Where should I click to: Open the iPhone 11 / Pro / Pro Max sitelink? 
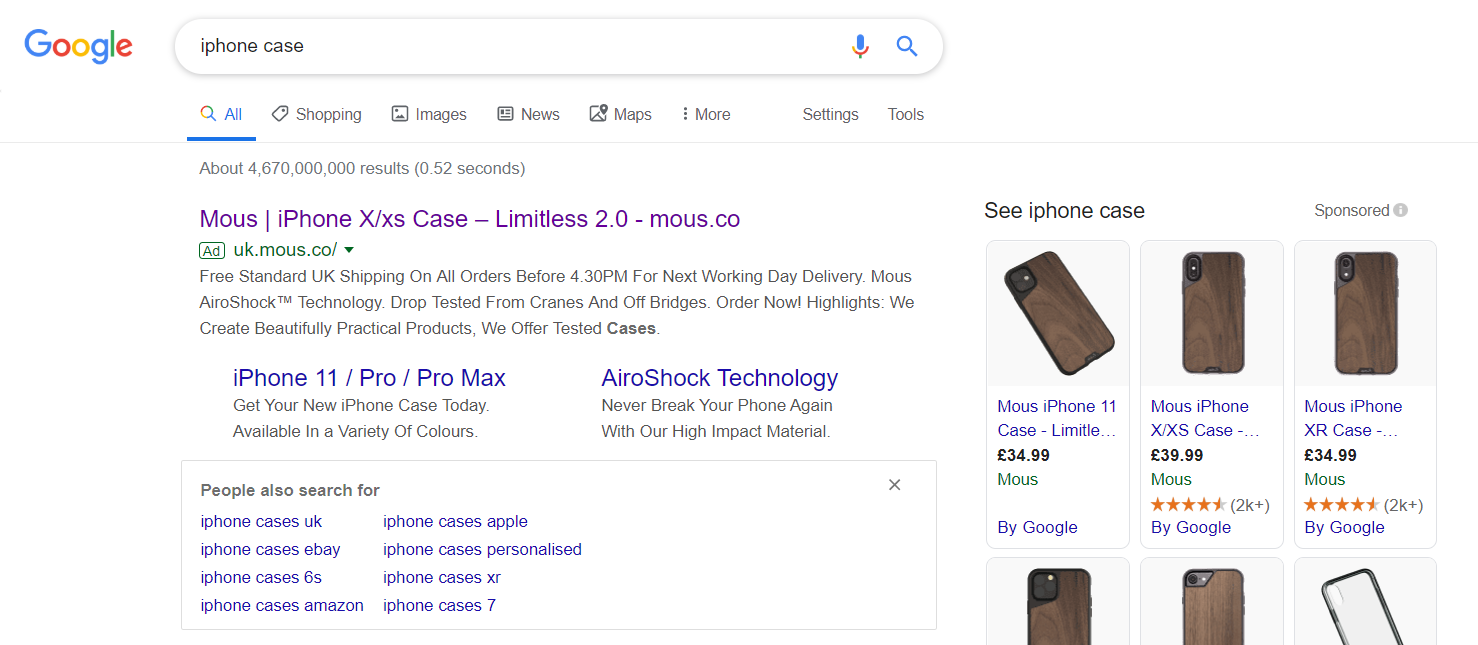pyautogui.click(x=369, y=378)
